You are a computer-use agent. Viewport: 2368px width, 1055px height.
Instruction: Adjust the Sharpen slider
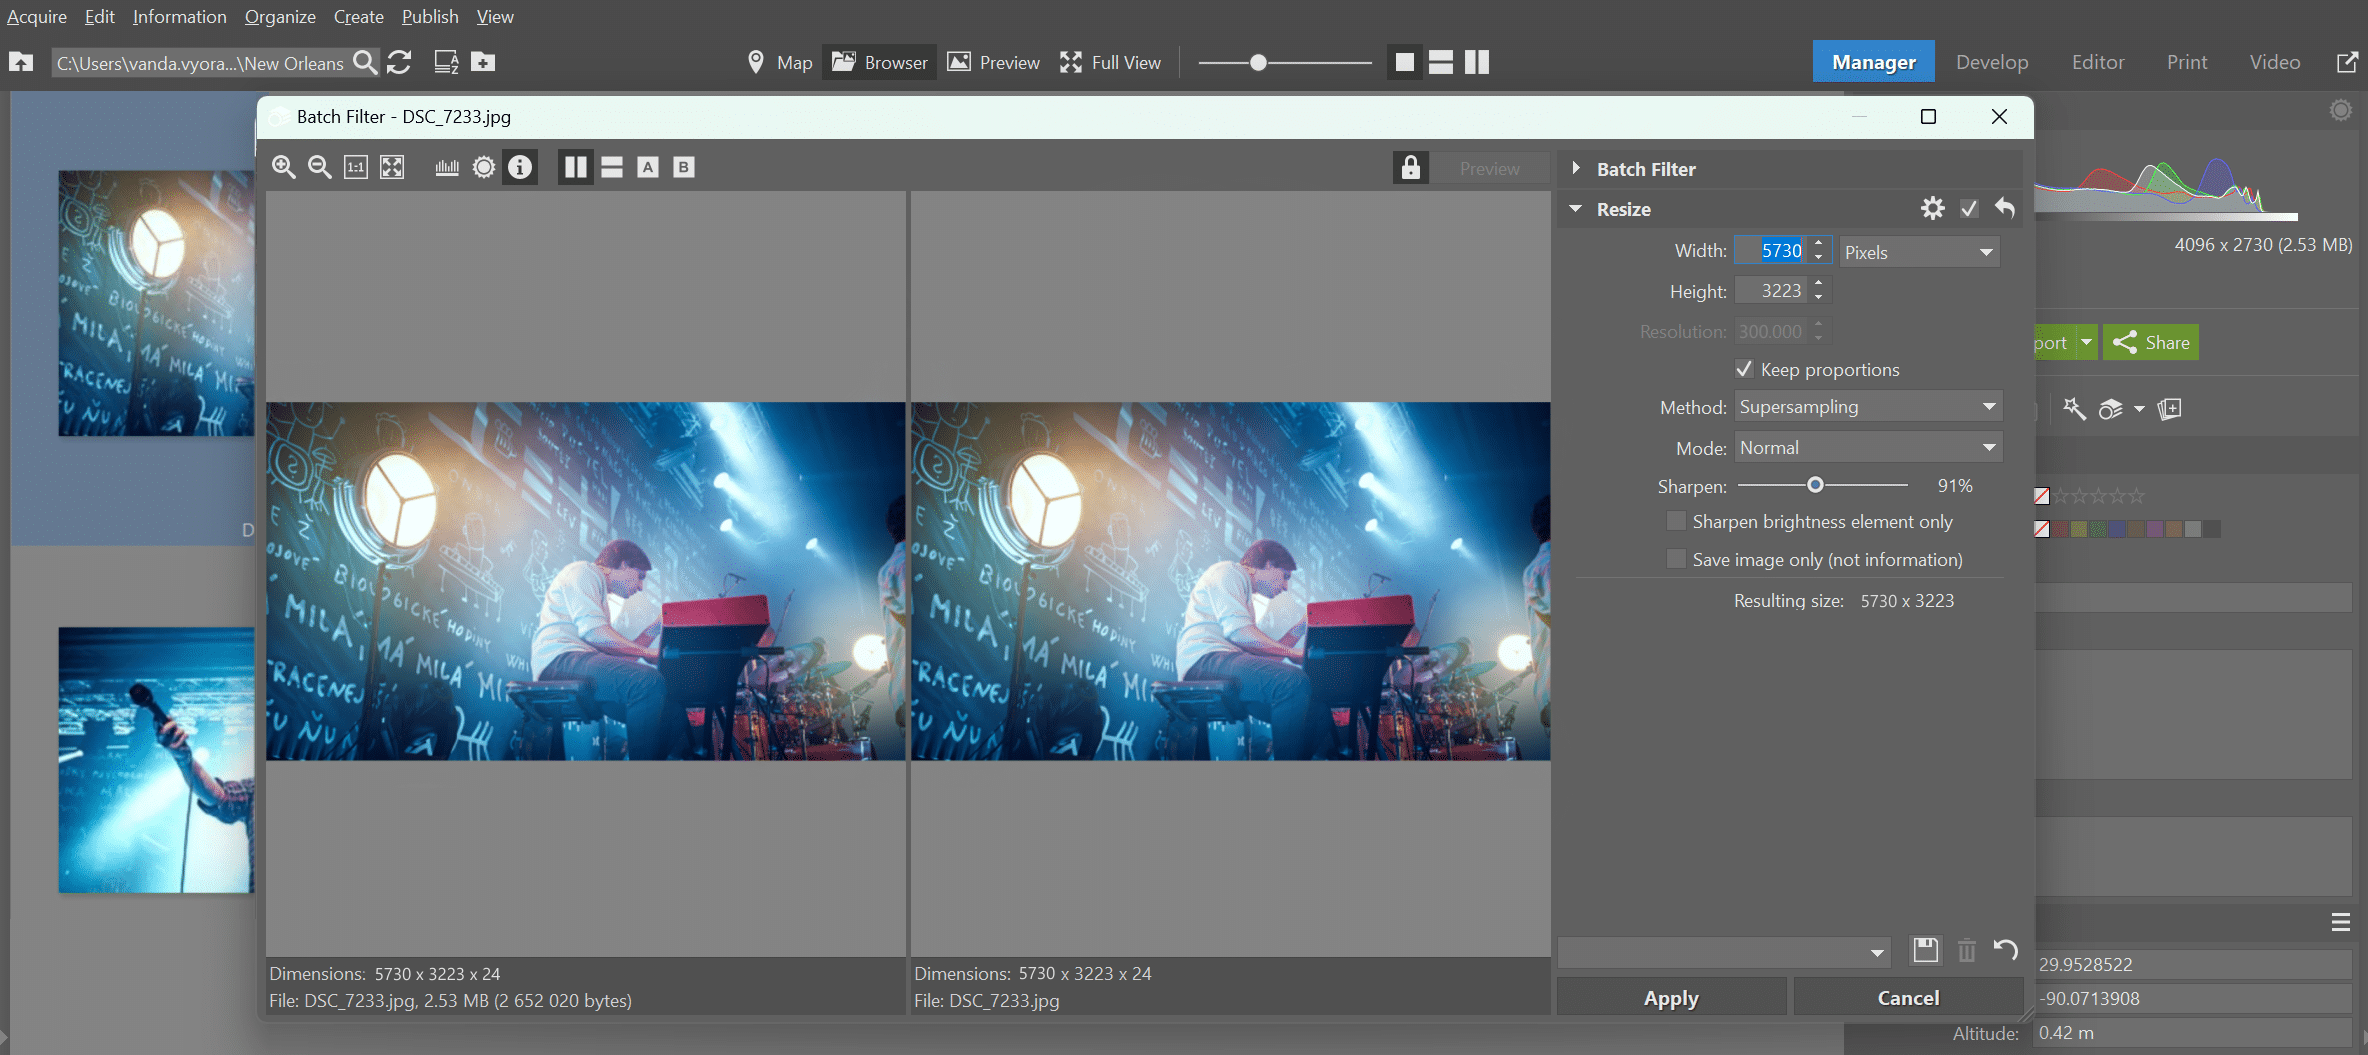[x=1815, y=485]
